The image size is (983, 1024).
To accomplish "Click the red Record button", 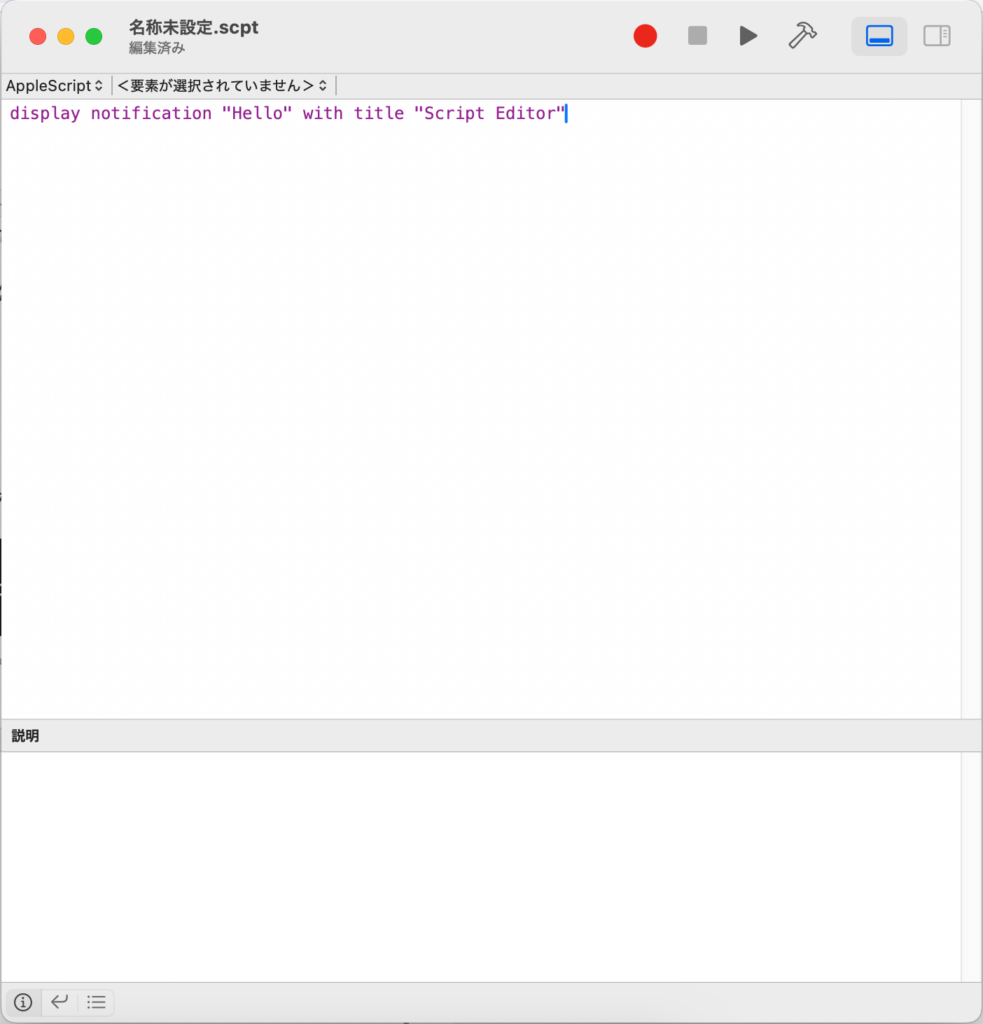I will click(645, 36).
